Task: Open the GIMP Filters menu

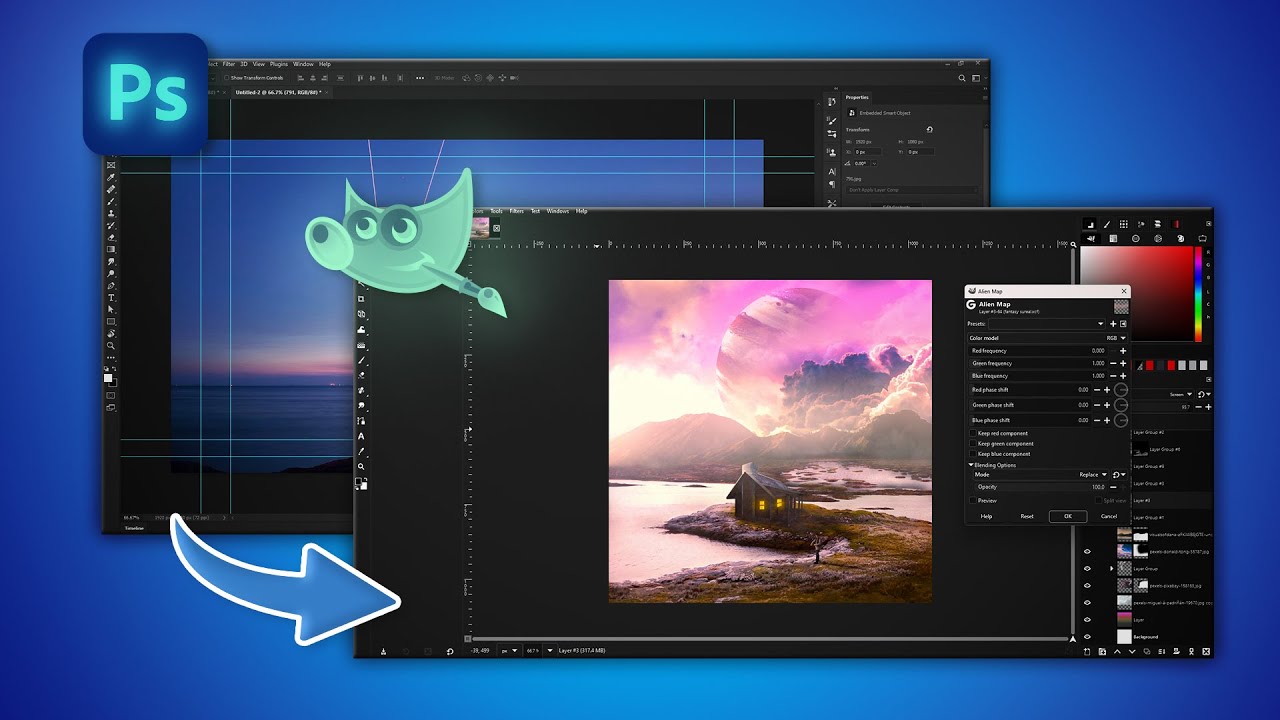Action: (x=517, y=211)
